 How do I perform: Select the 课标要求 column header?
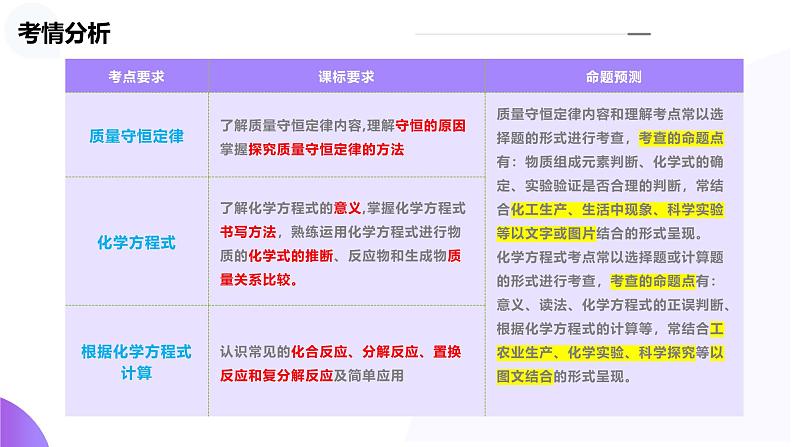coord(346,77)
